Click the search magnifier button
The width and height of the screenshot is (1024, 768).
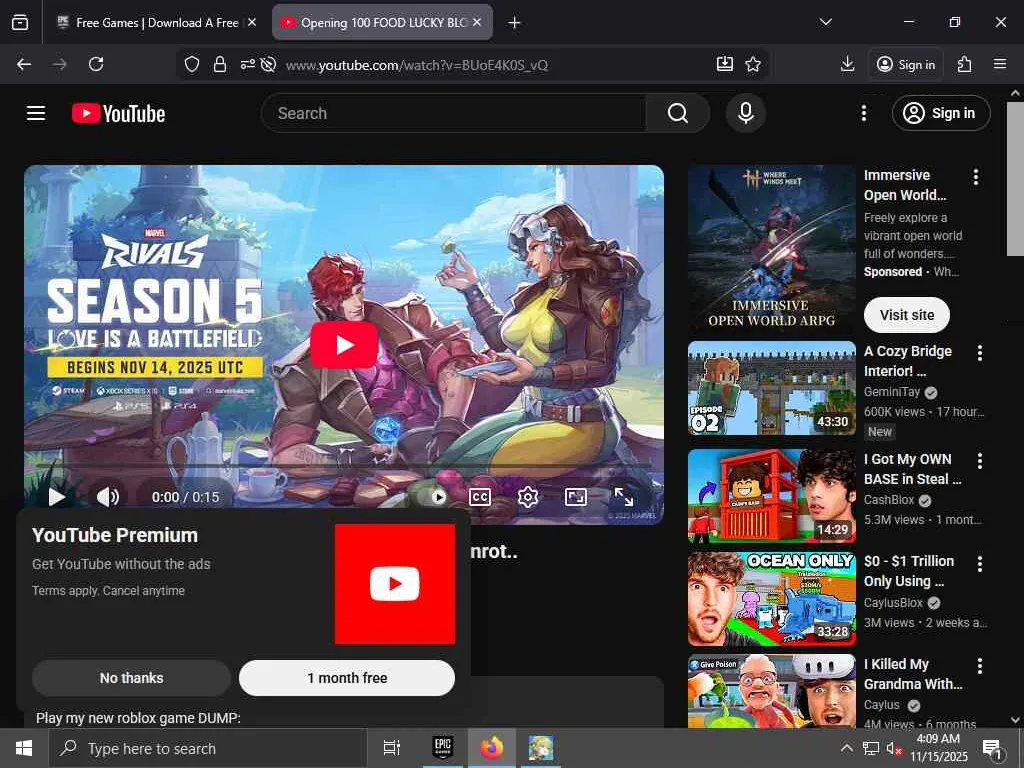coord(678,113)
